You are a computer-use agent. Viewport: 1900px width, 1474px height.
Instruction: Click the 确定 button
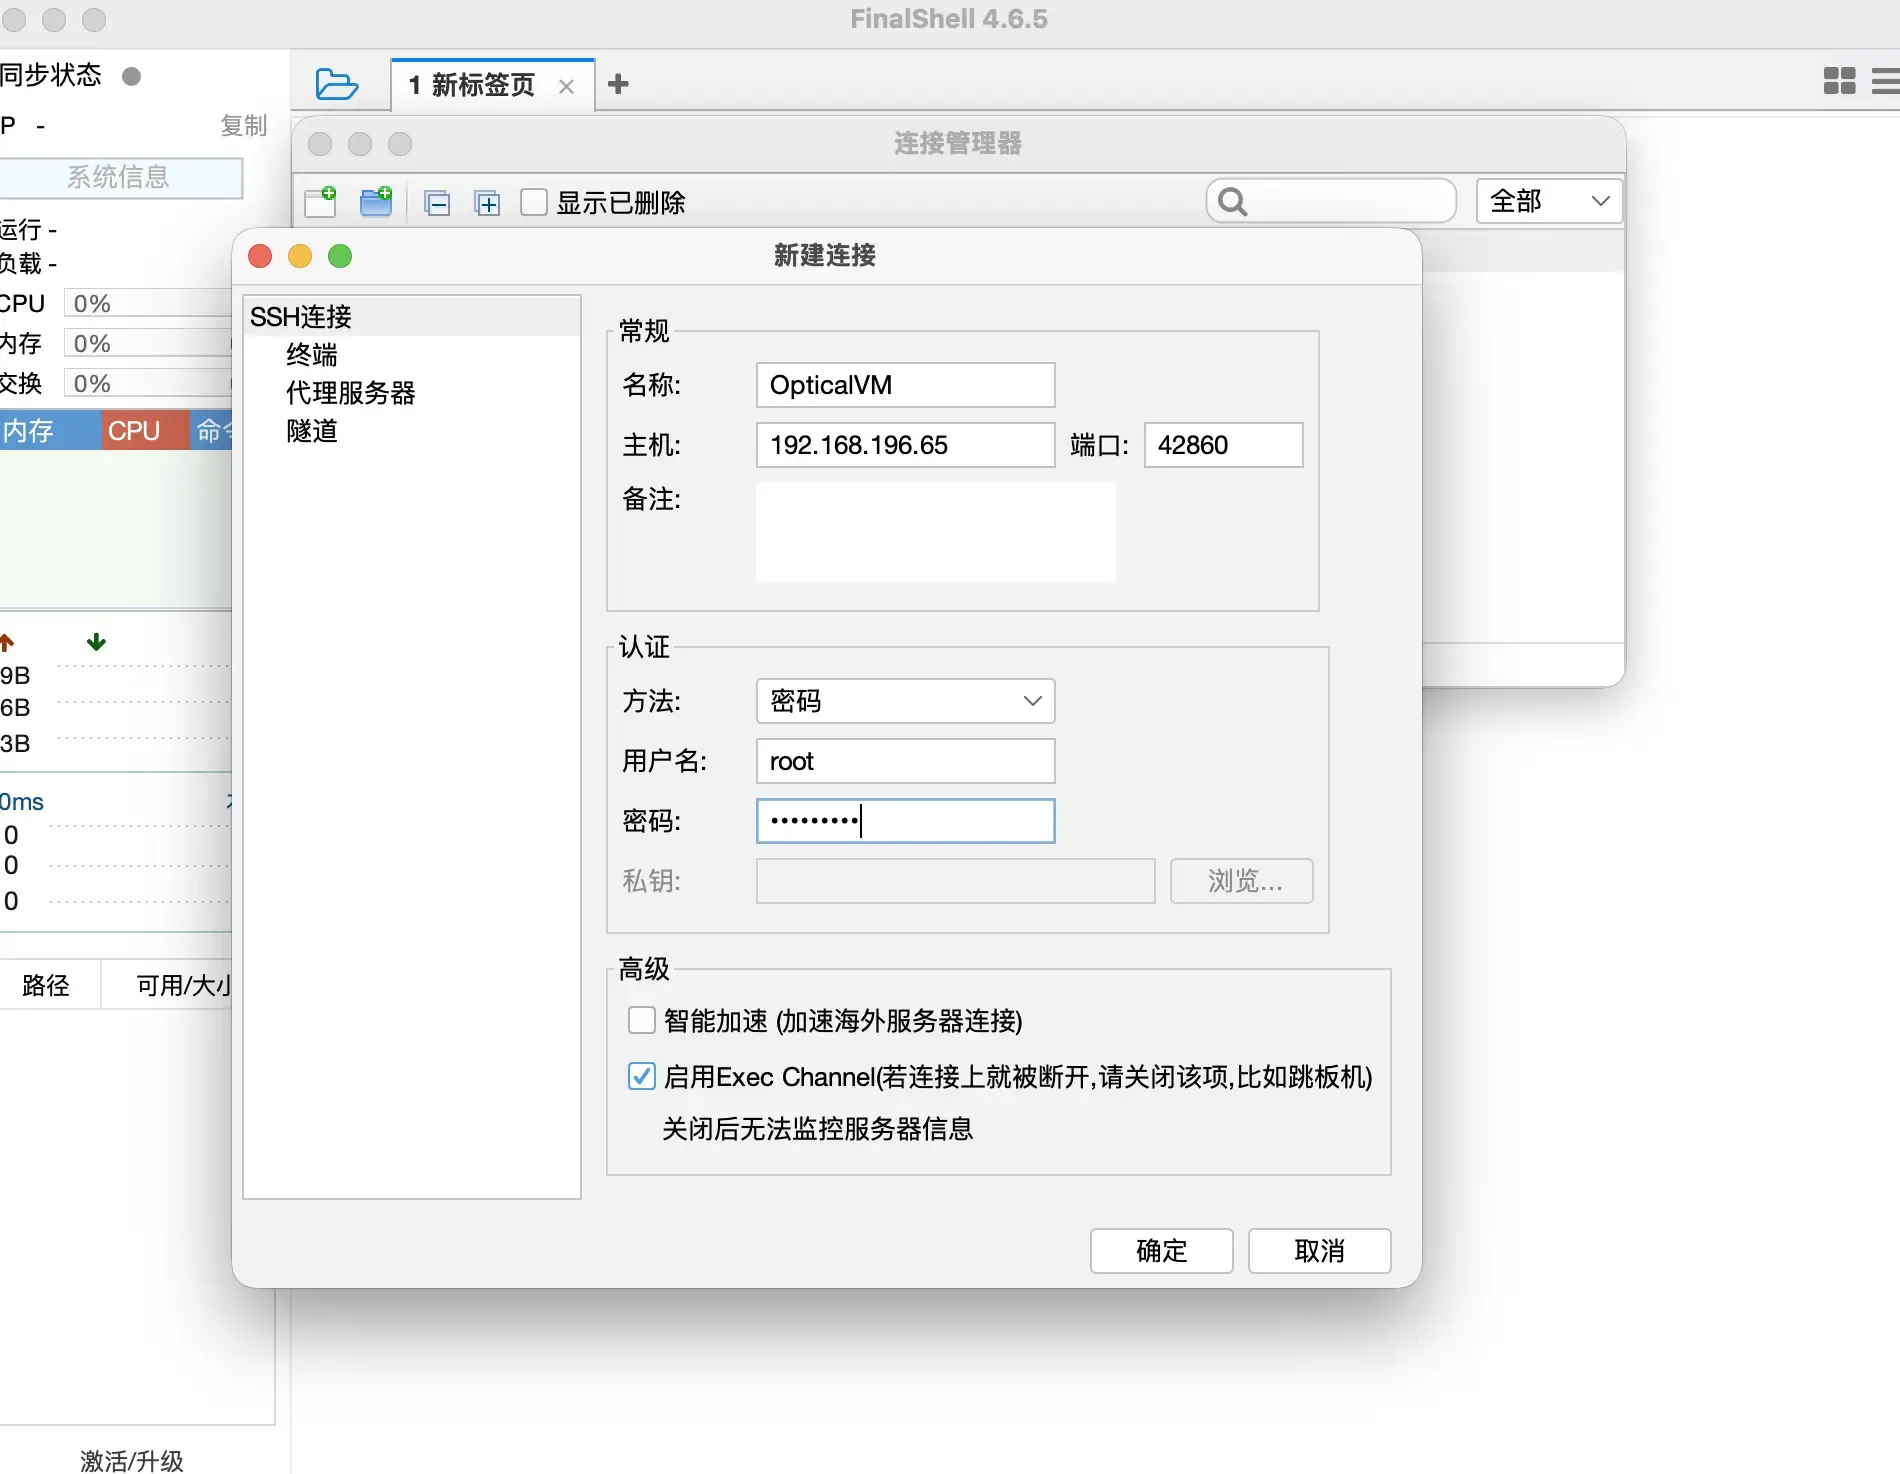pos(1161,1251)
